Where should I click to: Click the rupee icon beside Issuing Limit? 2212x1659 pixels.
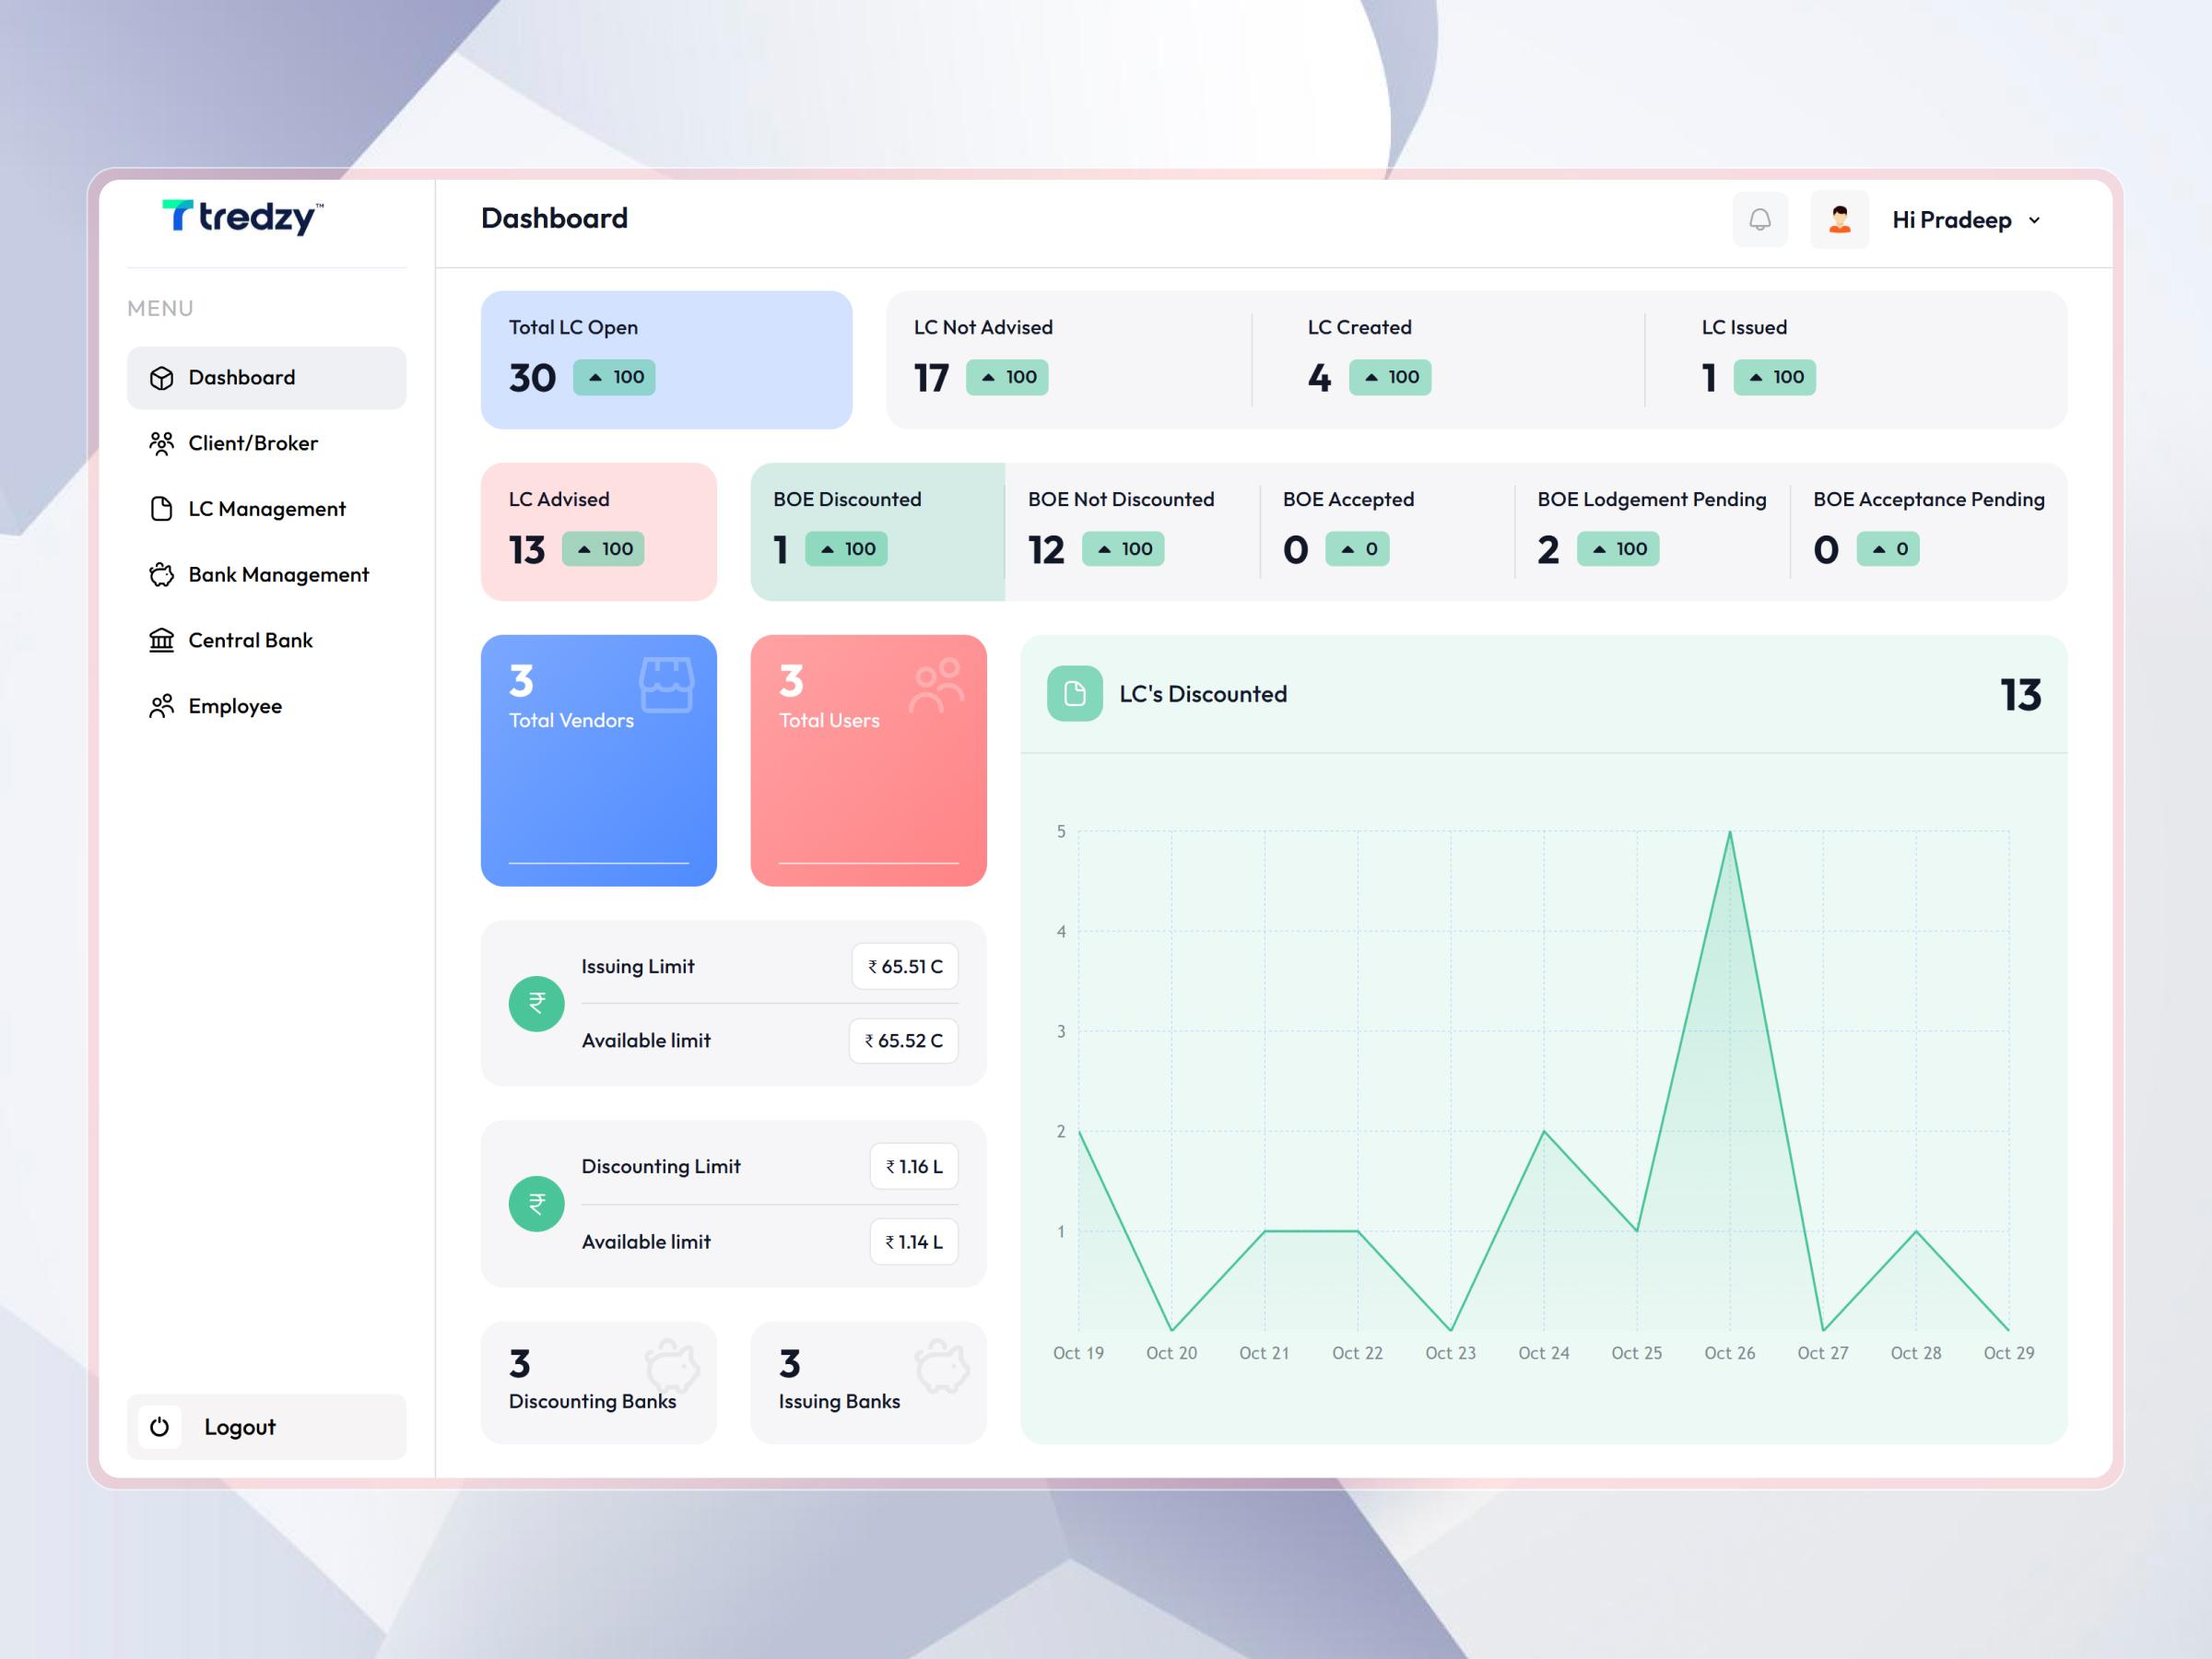click(x=537, y=1003)
